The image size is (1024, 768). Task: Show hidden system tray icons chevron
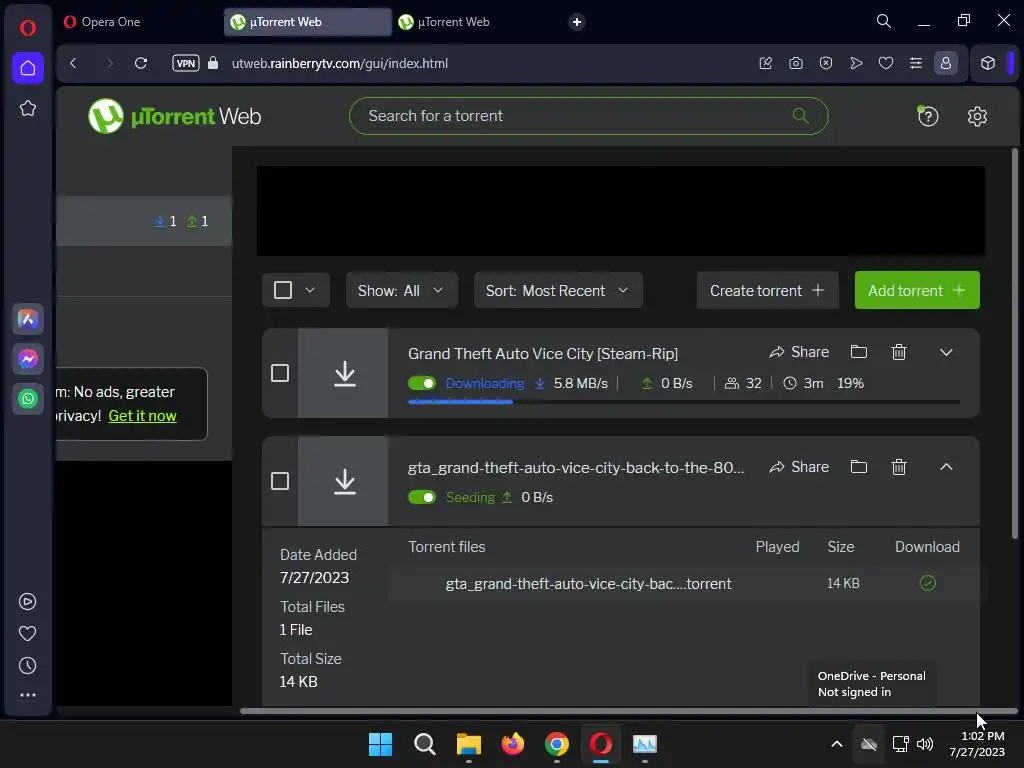837,744
